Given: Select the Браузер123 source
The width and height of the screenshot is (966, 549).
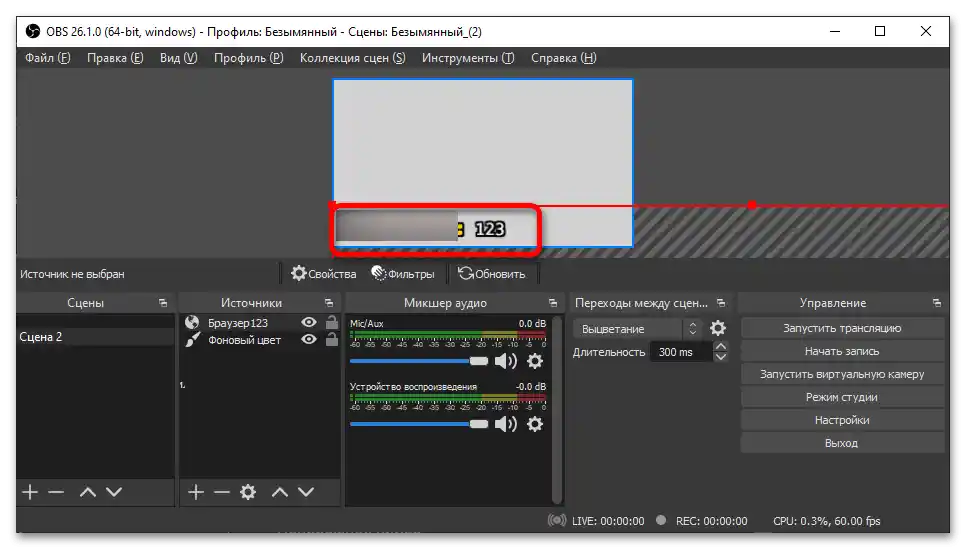Looking at the screenshot, I should tap(238, 323).
